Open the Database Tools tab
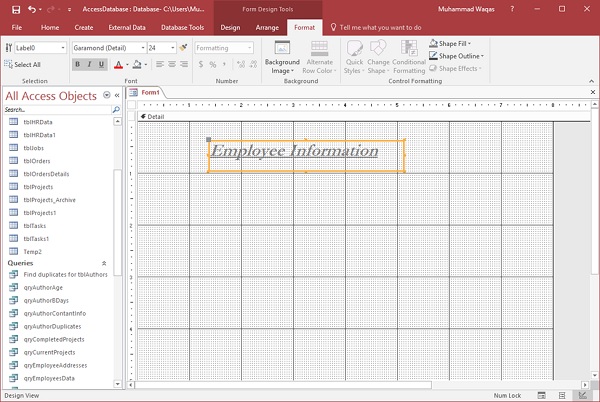 pyautogui.click(x=183, y=27)
